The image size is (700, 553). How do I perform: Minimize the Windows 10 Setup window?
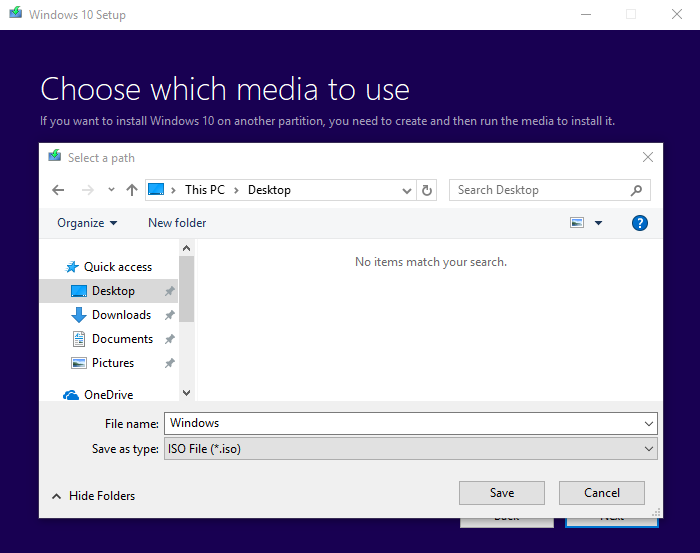pyautogui.click(x=586, y=15)
